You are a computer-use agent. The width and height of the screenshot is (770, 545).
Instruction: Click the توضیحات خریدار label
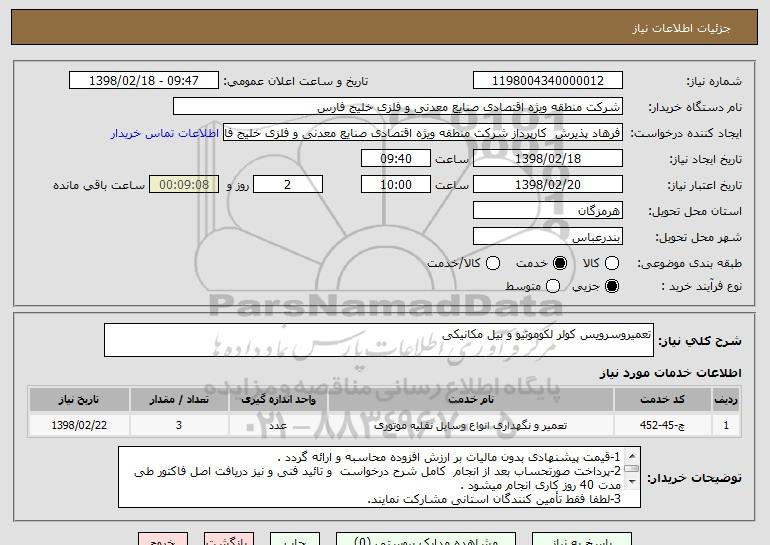(694, 478)
